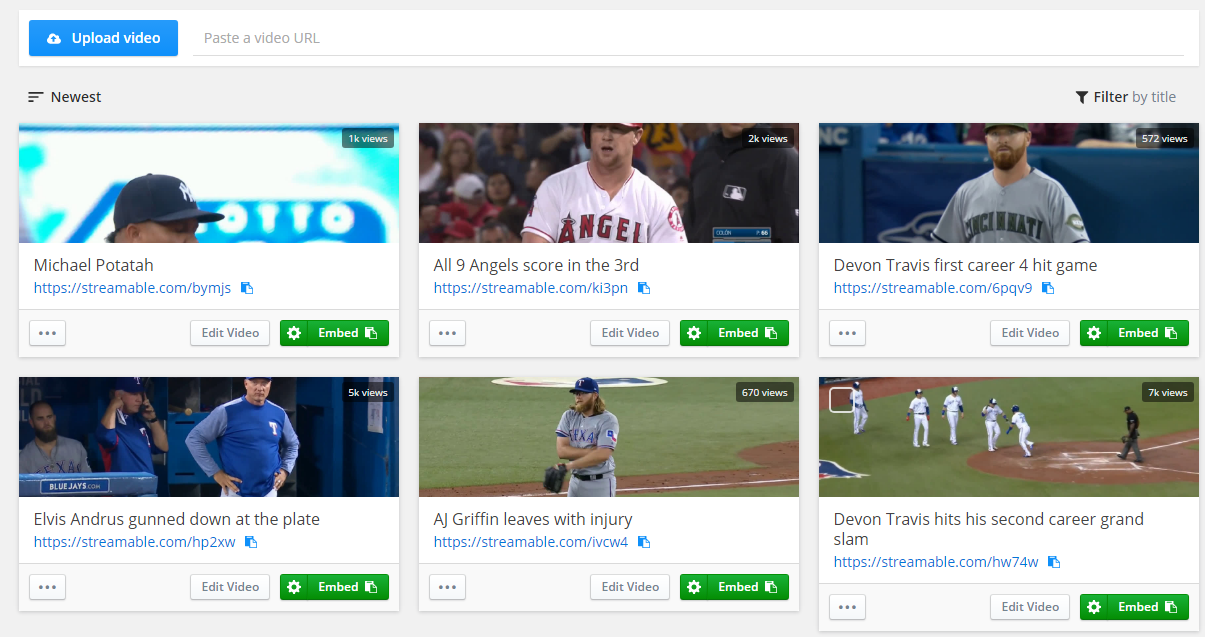1205x637 pixels.
Task: Copy link icon for Michael Potatah
Action: coord(247,288)
